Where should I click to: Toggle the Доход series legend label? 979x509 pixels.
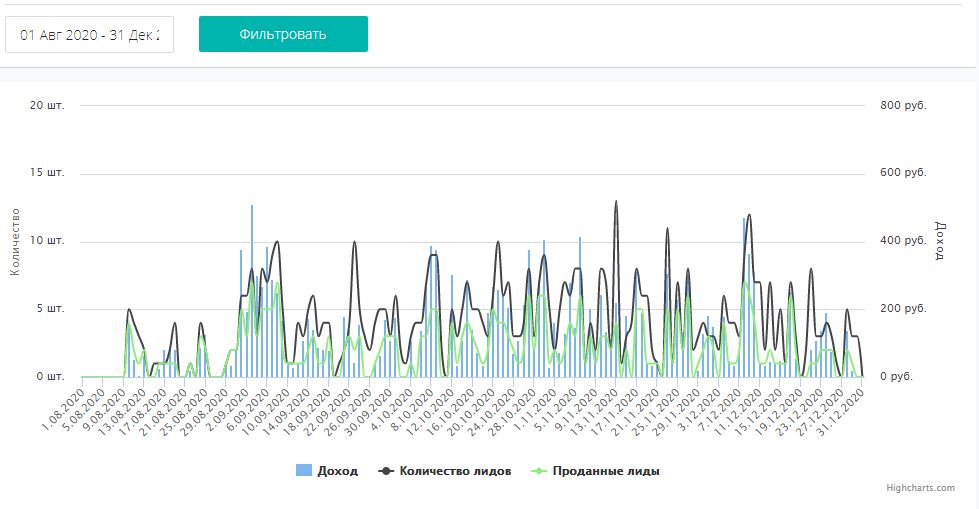[337, 471]
